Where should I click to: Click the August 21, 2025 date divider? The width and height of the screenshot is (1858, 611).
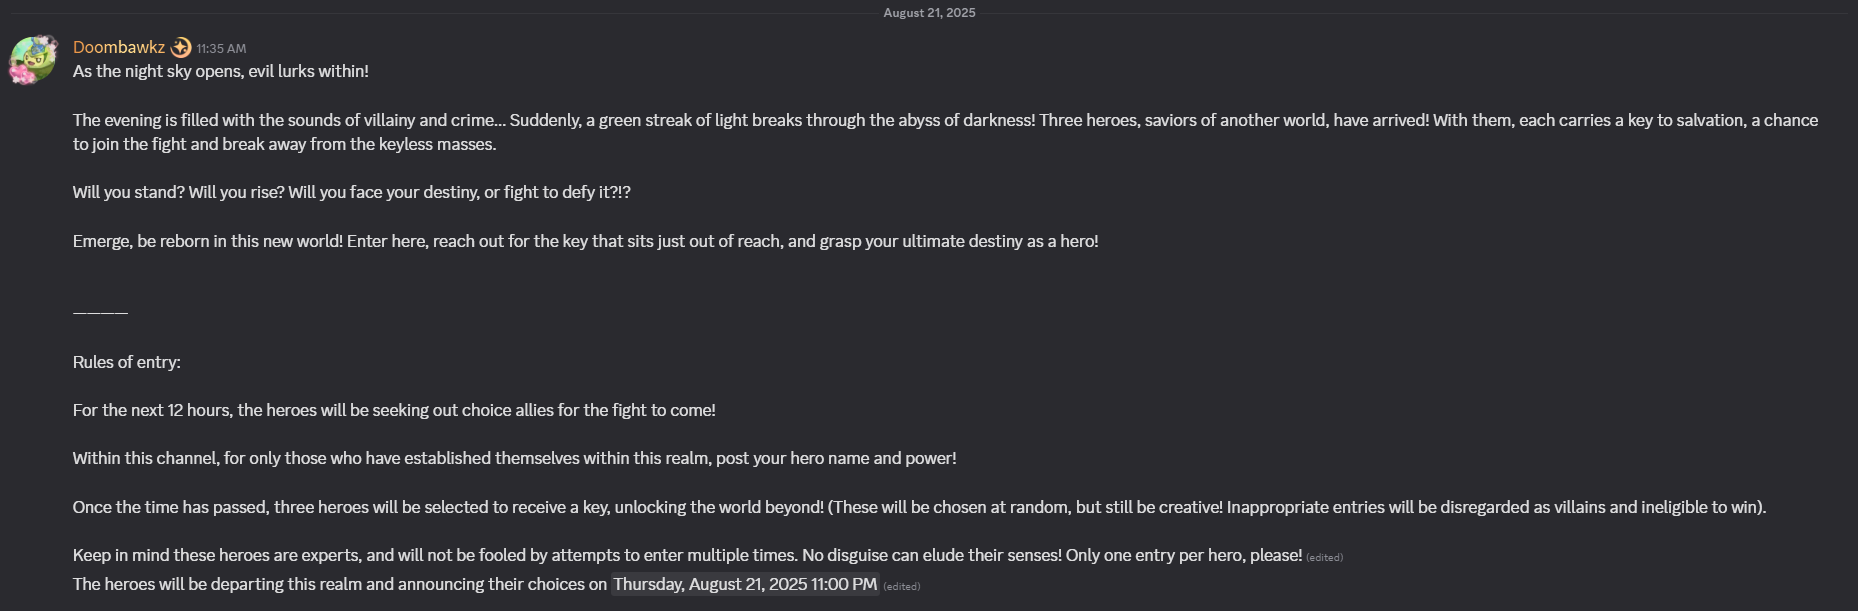point(929,13)
